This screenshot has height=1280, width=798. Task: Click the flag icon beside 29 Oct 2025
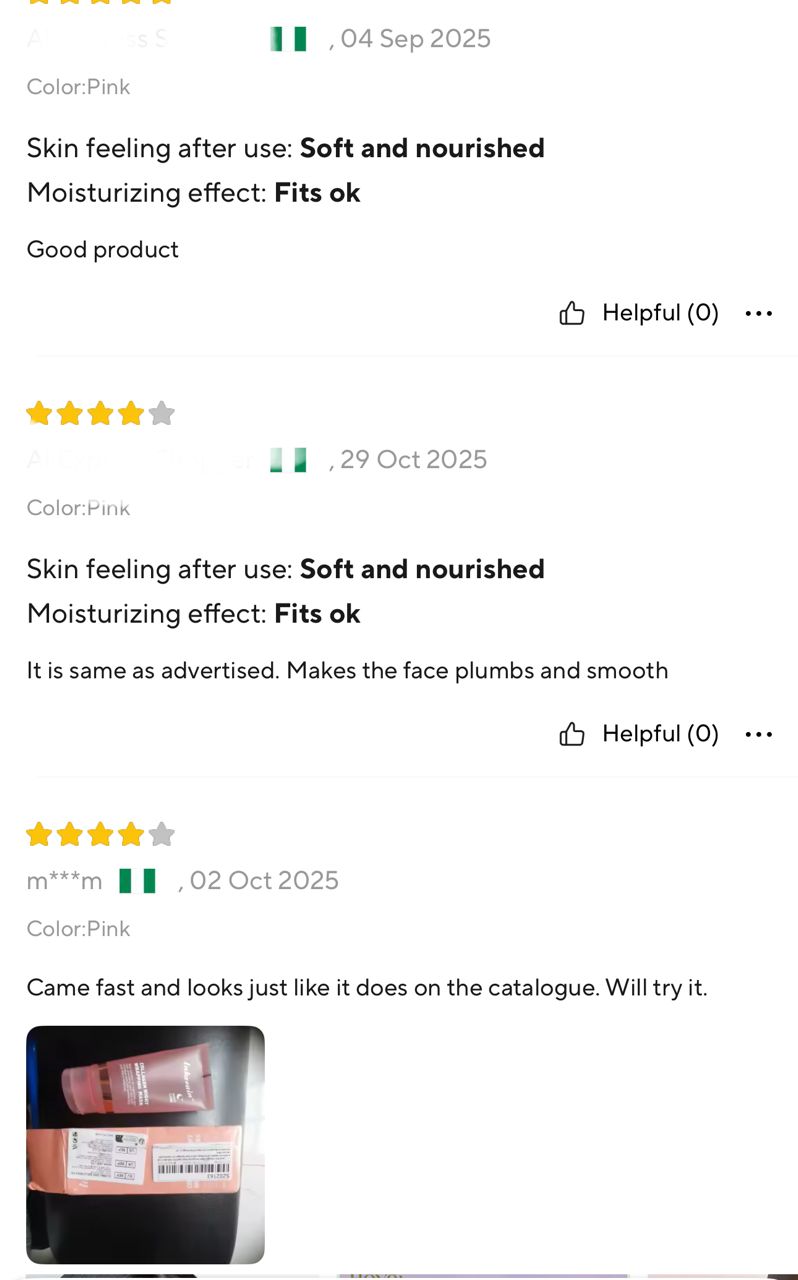point(289,460)
